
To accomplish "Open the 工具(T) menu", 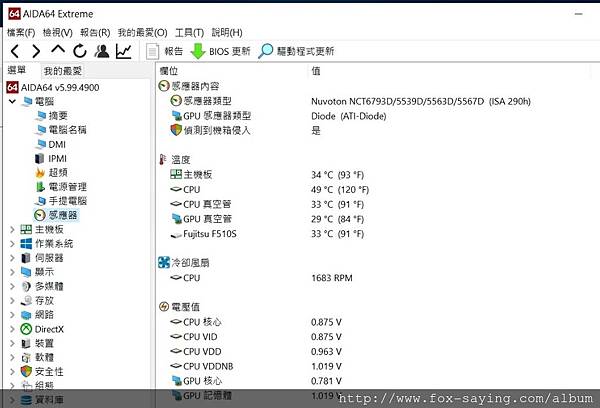I will pyautogui.click(x=189, y=33).
